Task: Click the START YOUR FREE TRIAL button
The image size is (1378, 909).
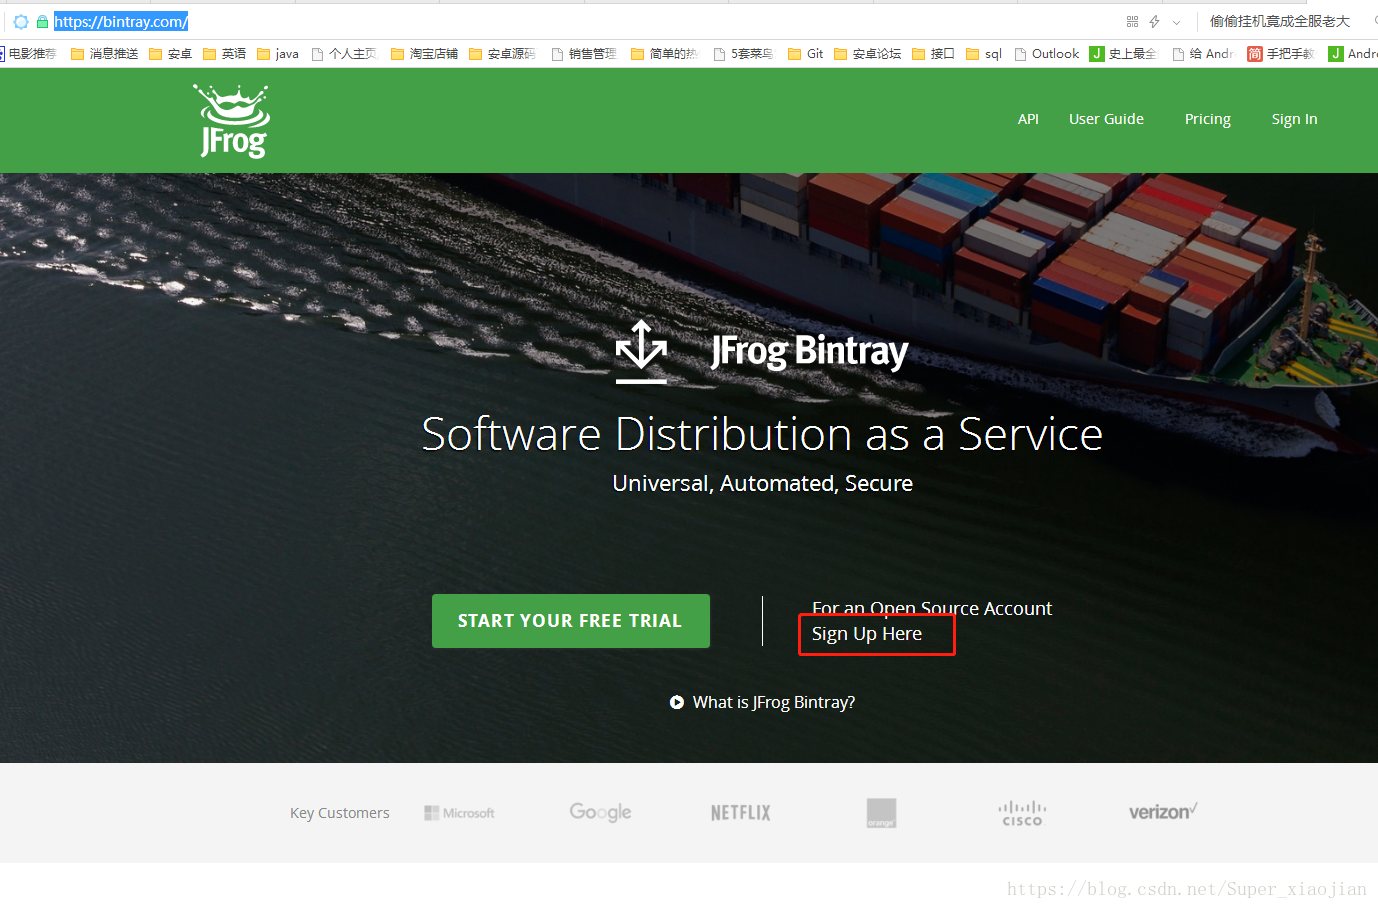Action: [571, 621]
